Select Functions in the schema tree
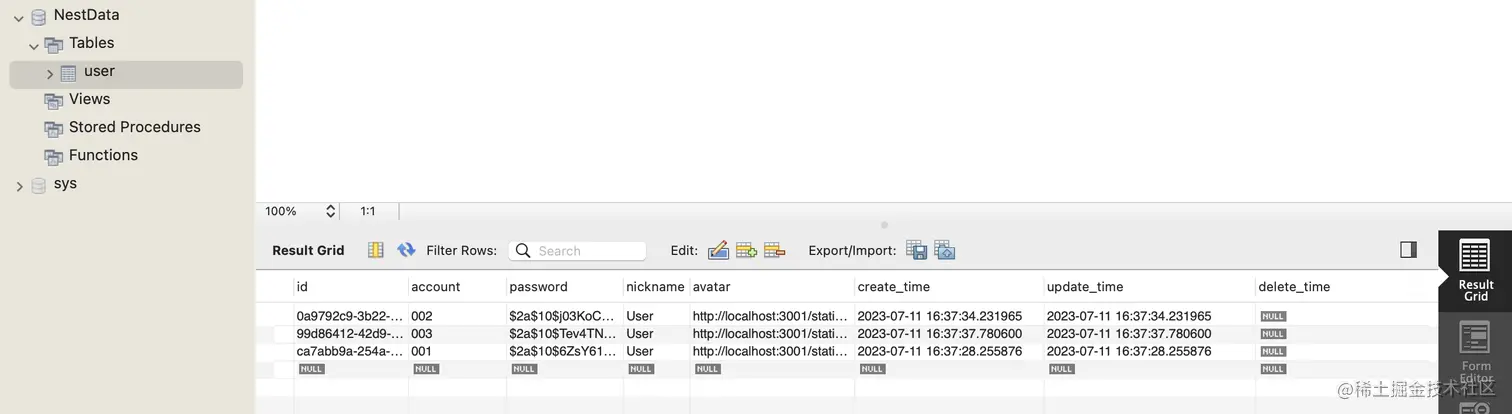The height and width of the screenshot is (414, 1512). click(103, 155)
